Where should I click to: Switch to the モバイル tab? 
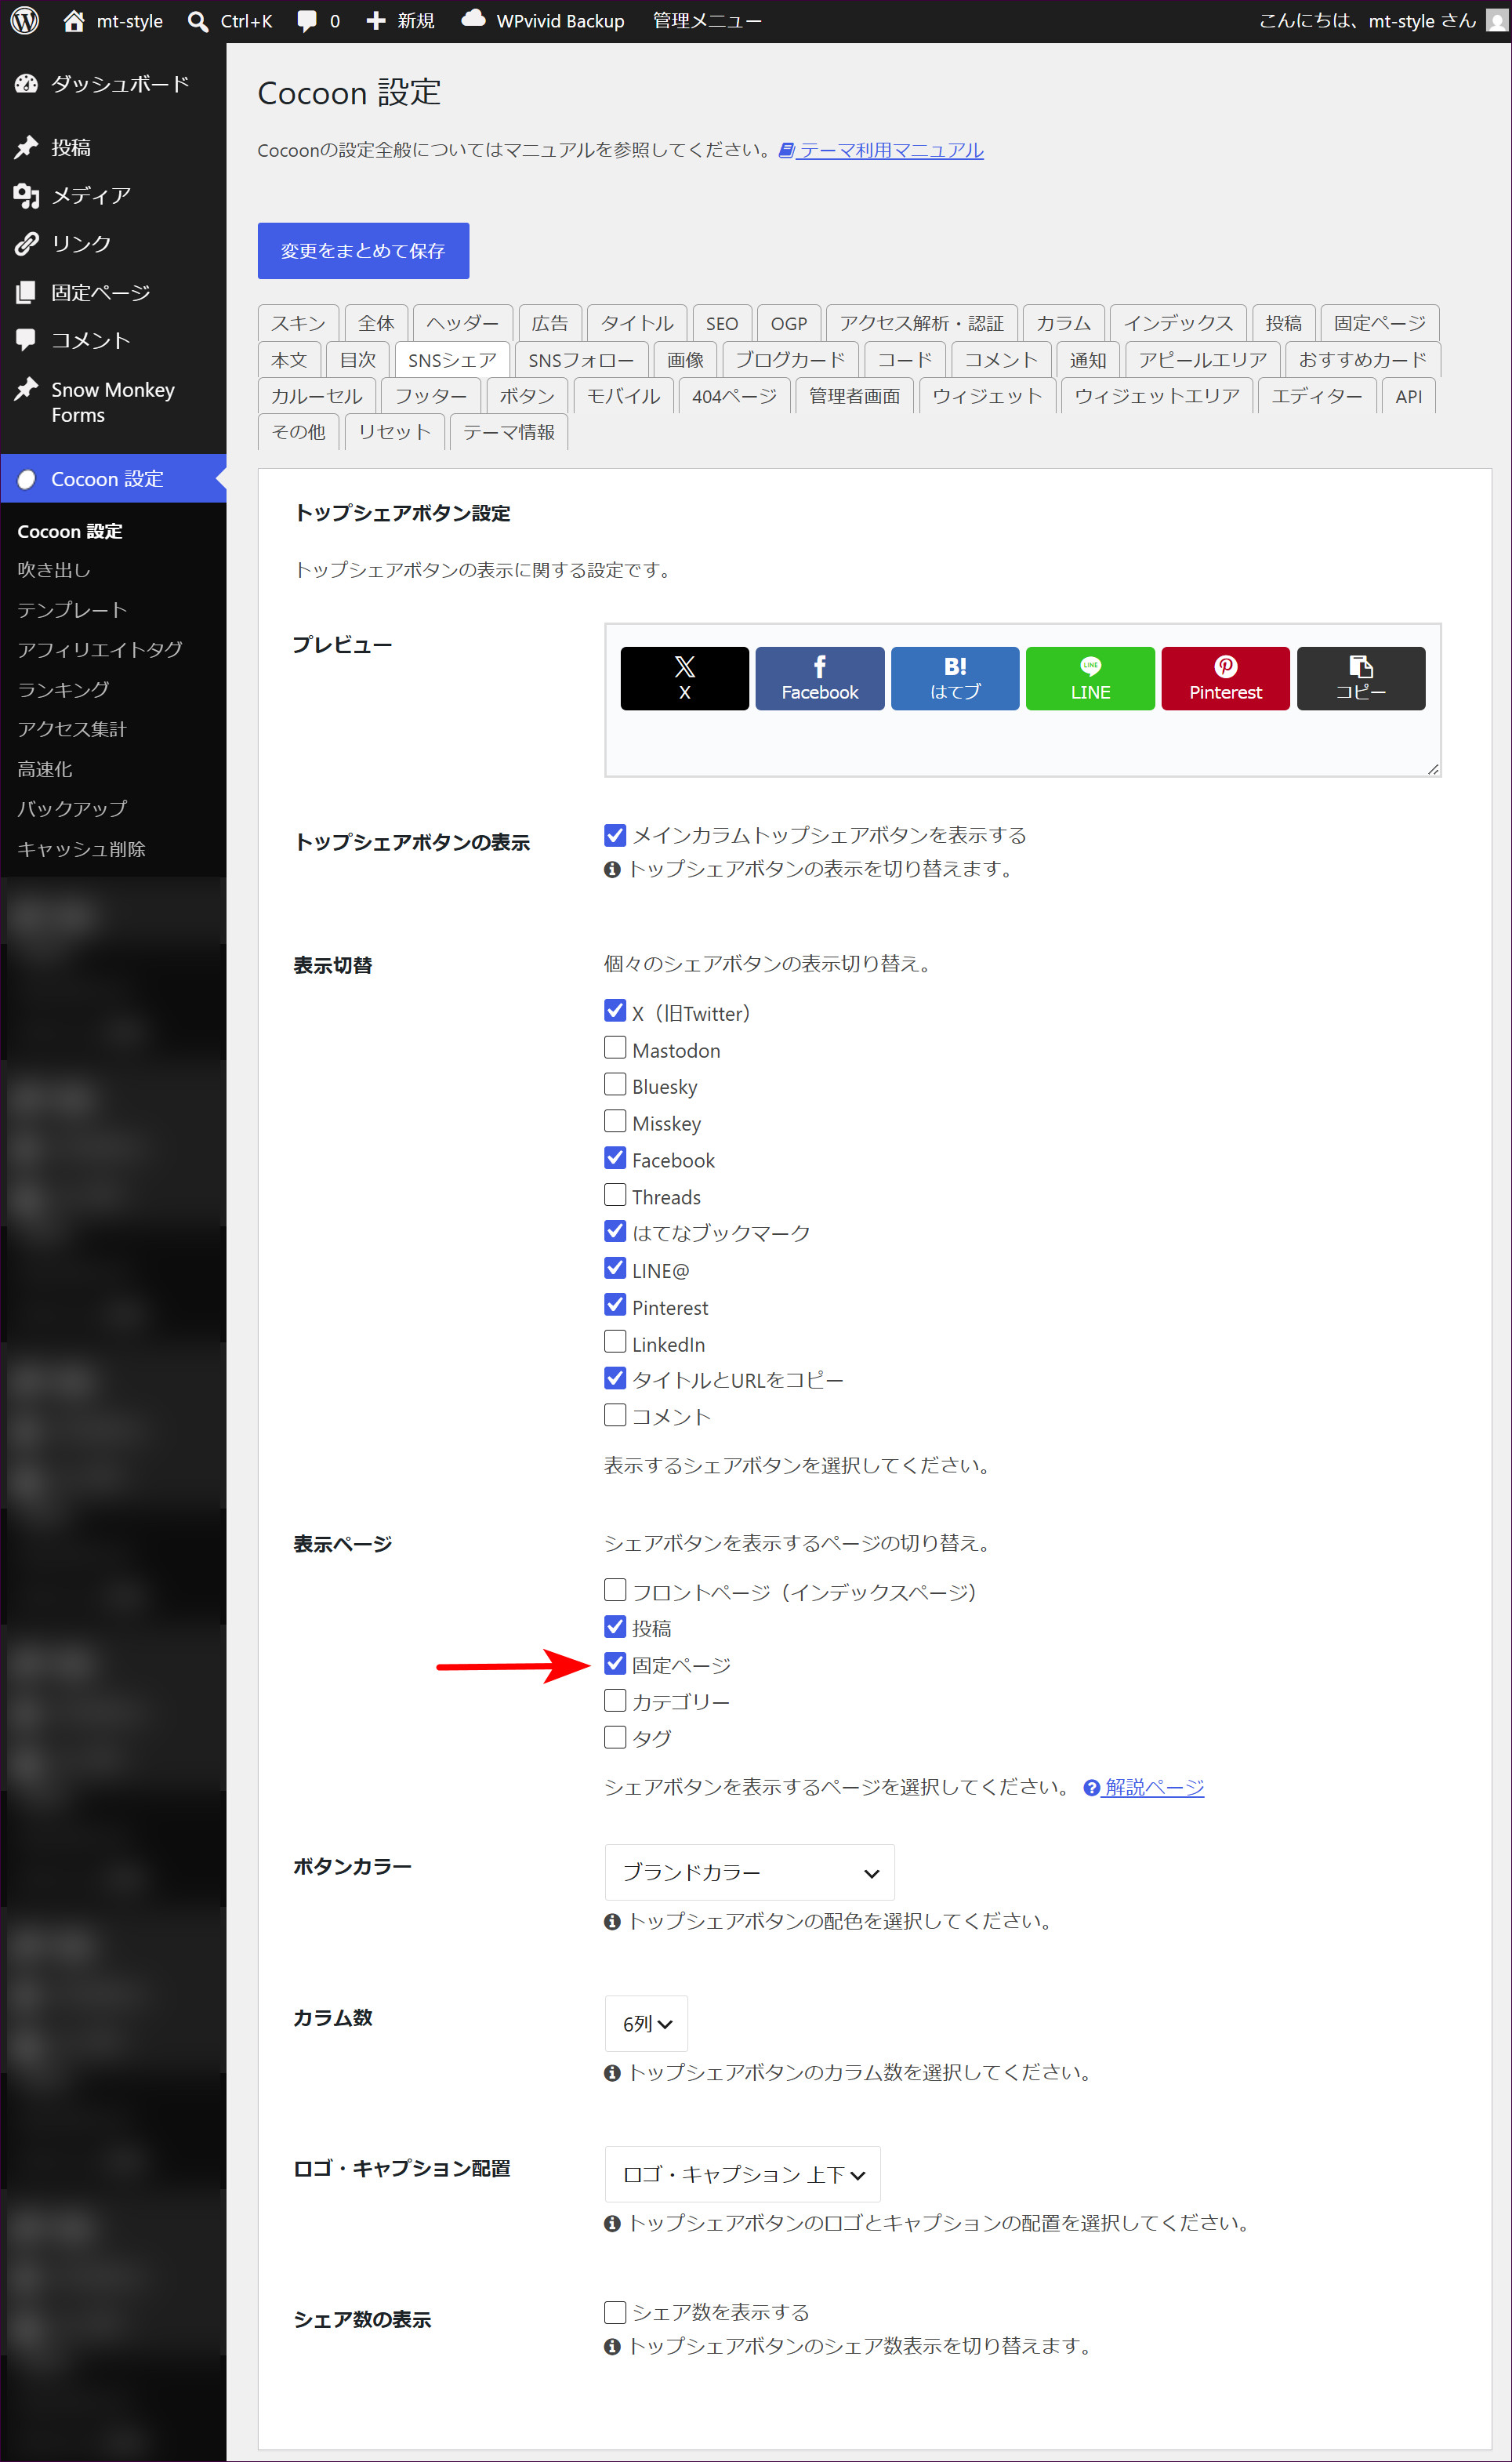coord(623,396)
